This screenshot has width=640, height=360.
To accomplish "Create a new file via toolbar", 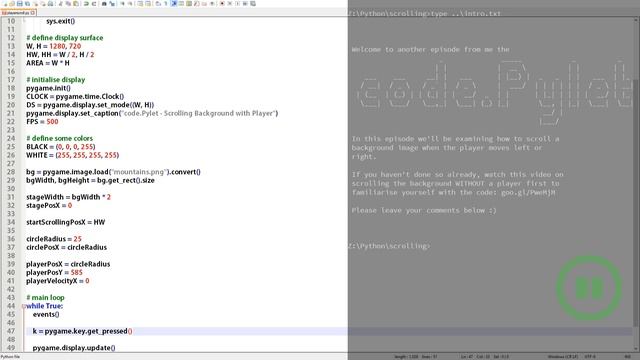I will pyautogui.click(x=4, y=4).
